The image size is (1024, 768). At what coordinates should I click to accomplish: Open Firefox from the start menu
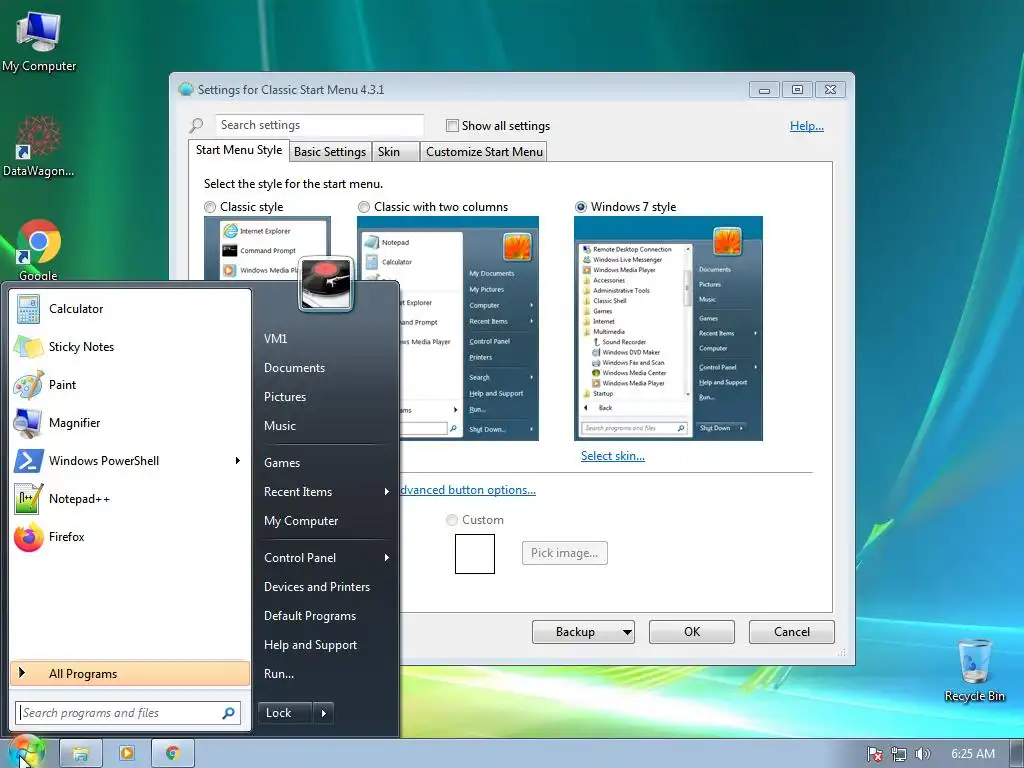pyautogui.click(x=130, y=537)
